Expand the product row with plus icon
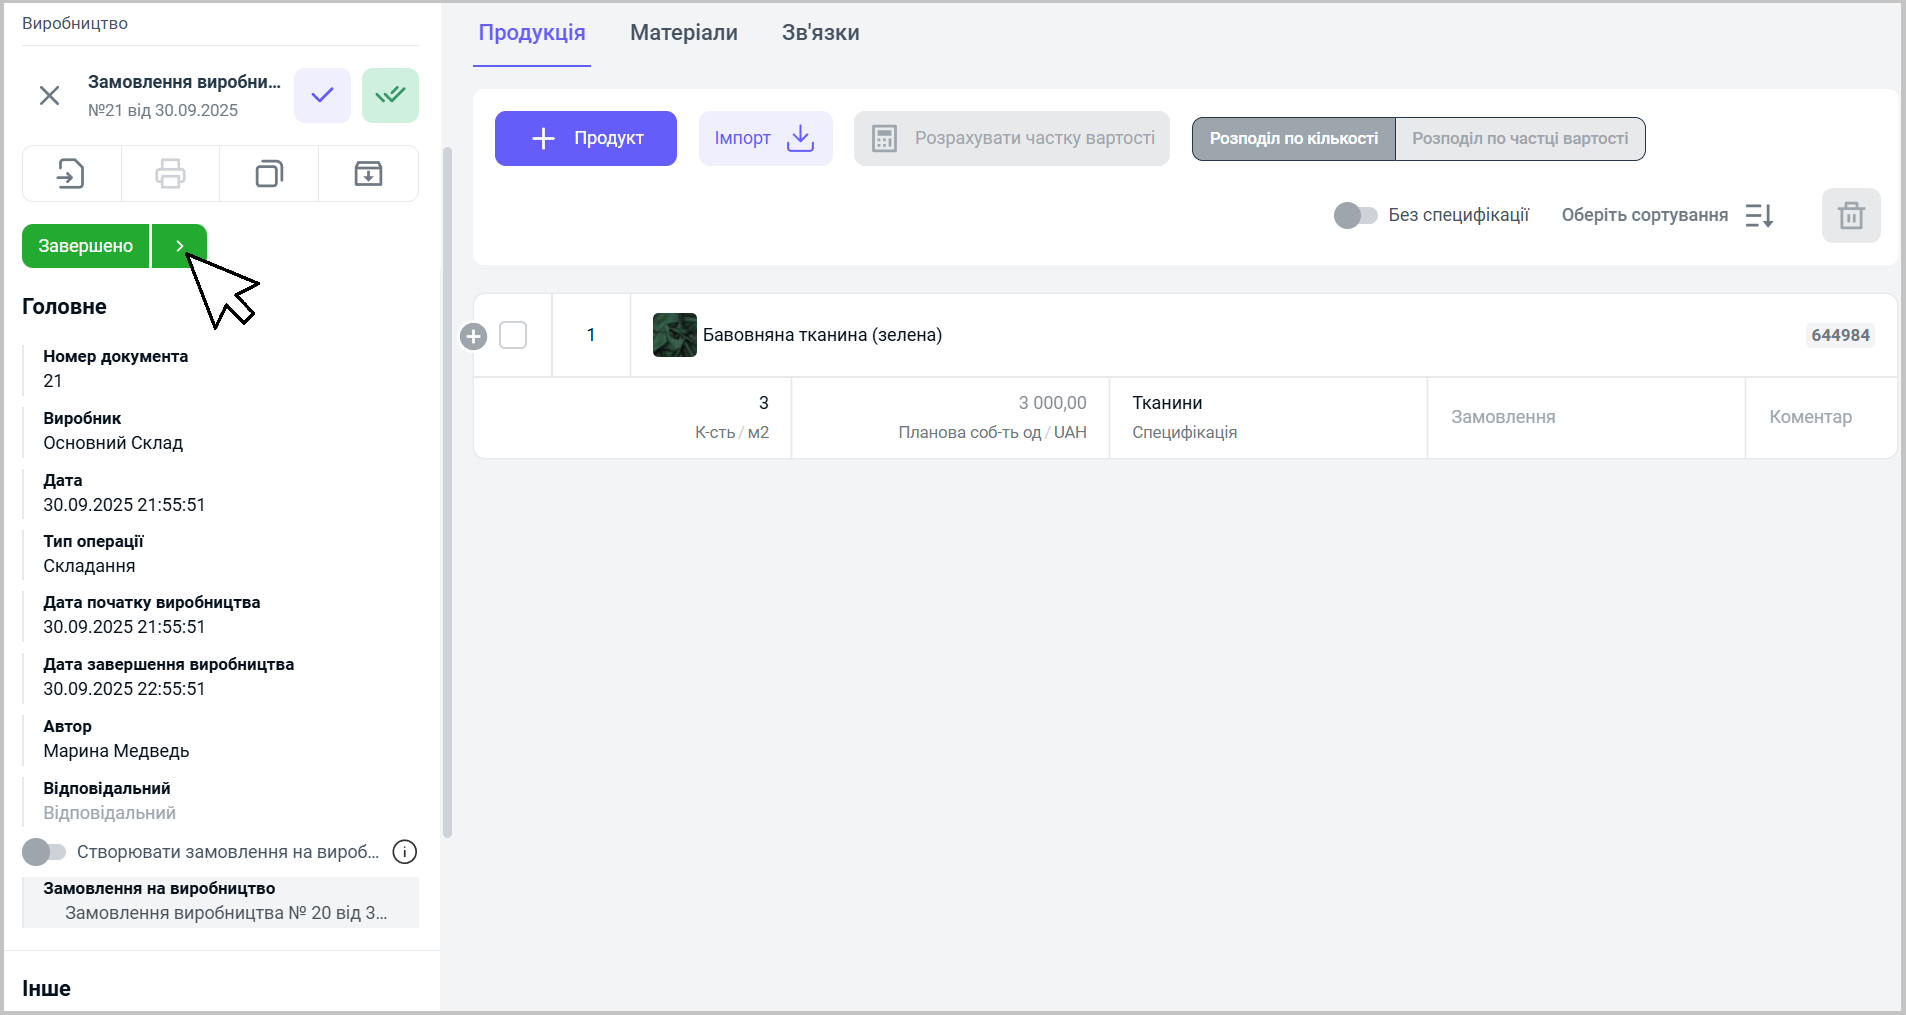 point(474,337)
